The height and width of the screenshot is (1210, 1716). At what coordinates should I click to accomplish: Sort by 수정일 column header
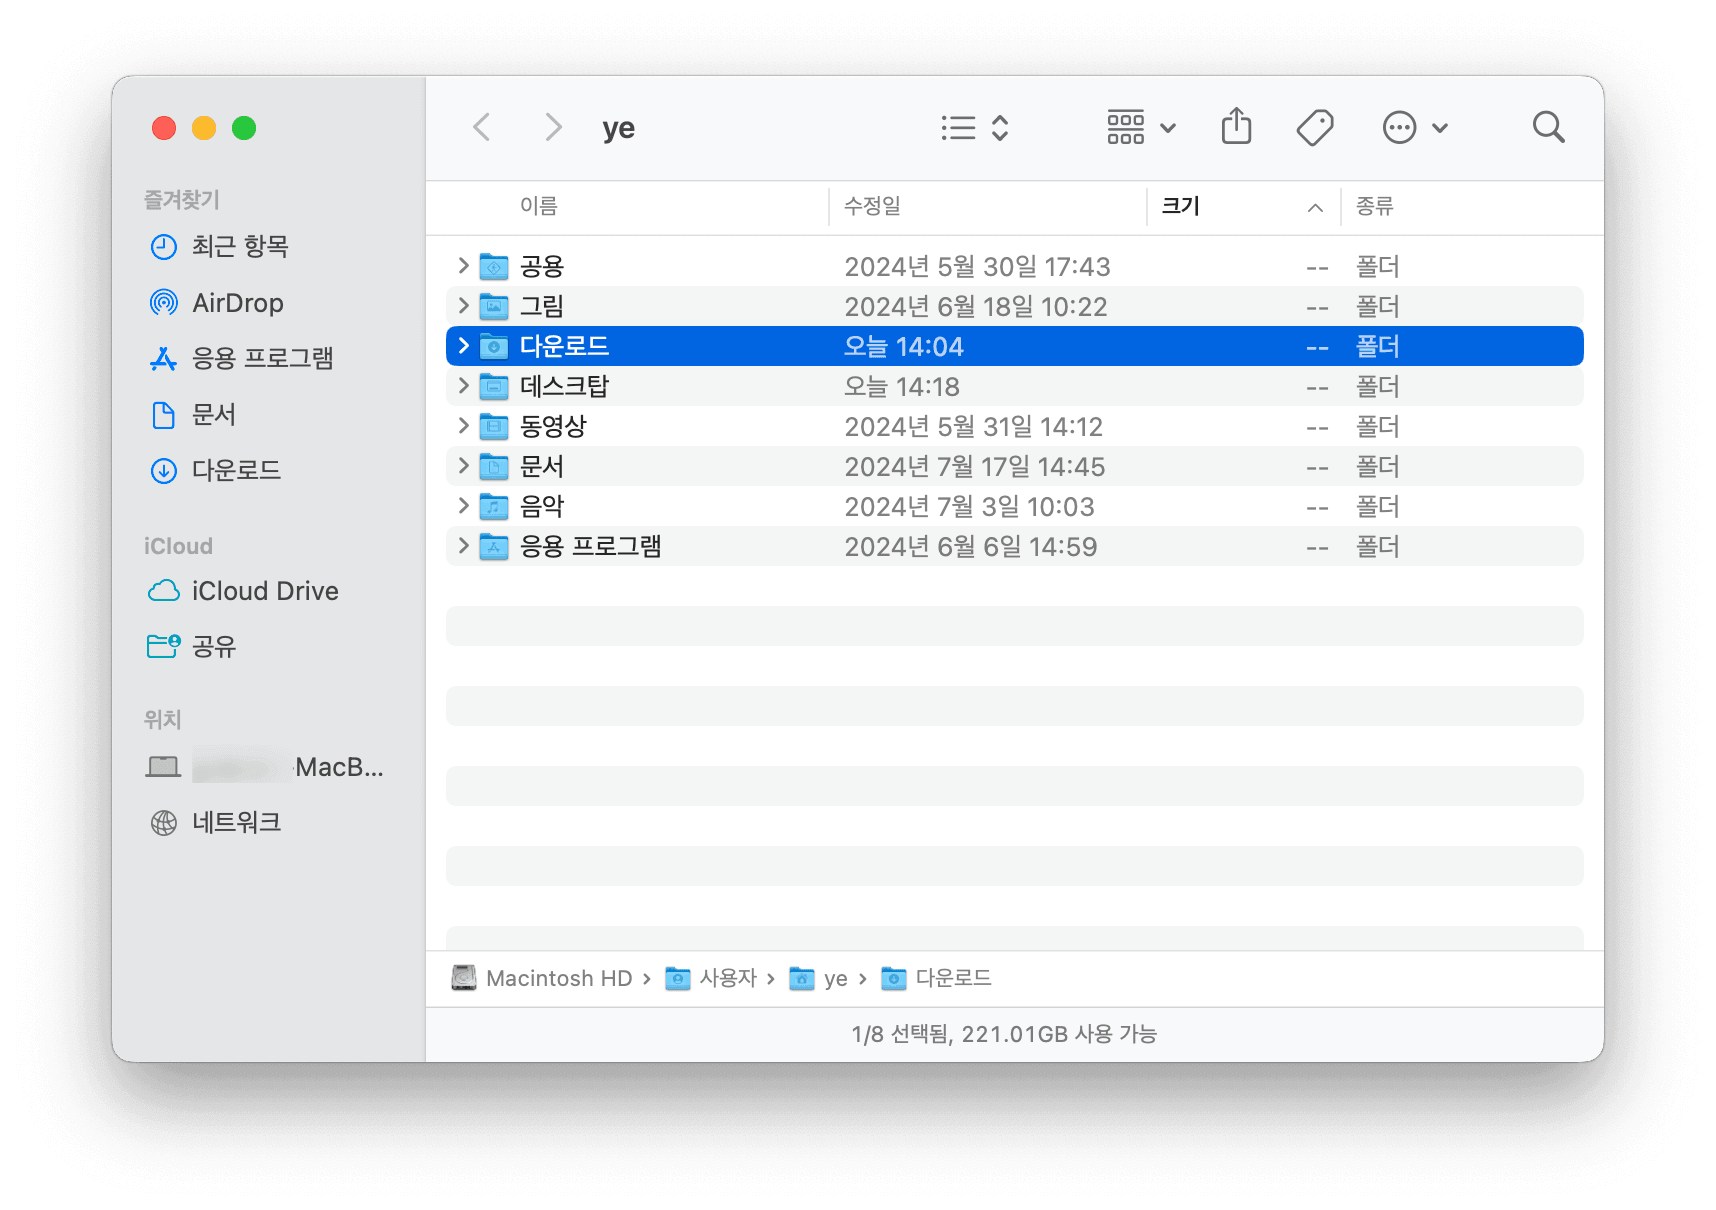[x=872, y=206]
